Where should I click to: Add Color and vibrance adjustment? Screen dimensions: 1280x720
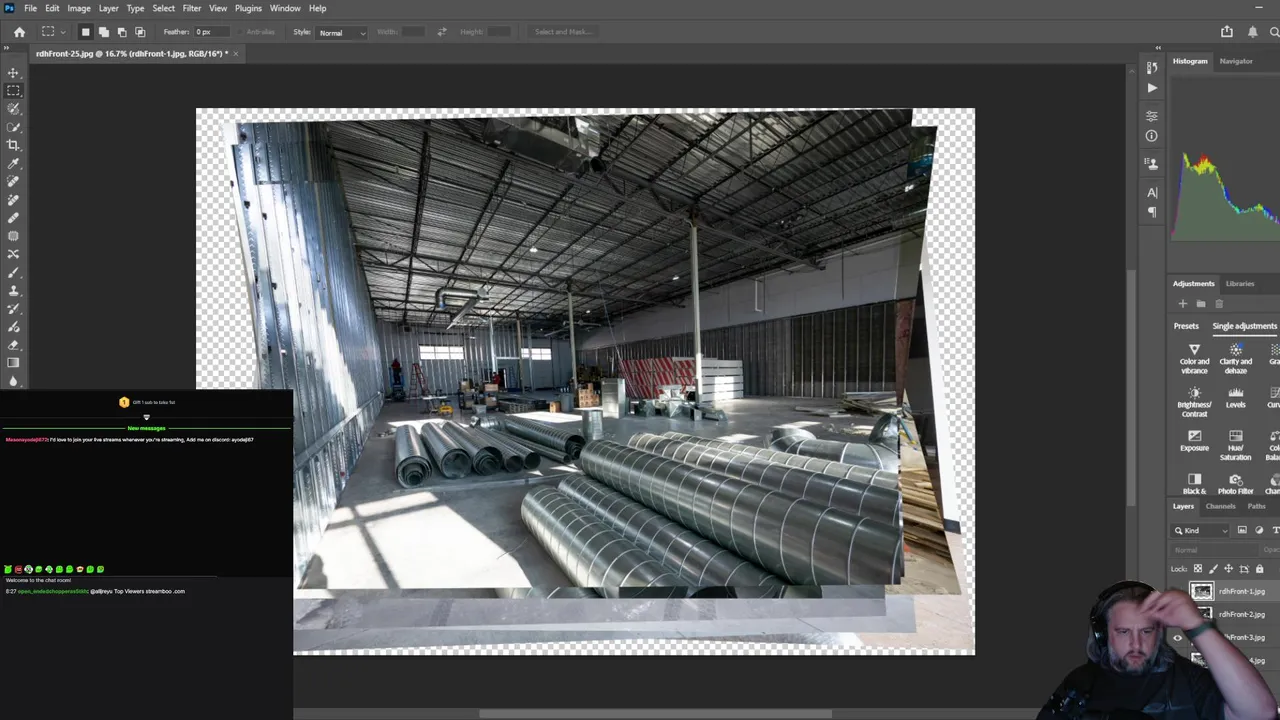[x=1194, y=359]
